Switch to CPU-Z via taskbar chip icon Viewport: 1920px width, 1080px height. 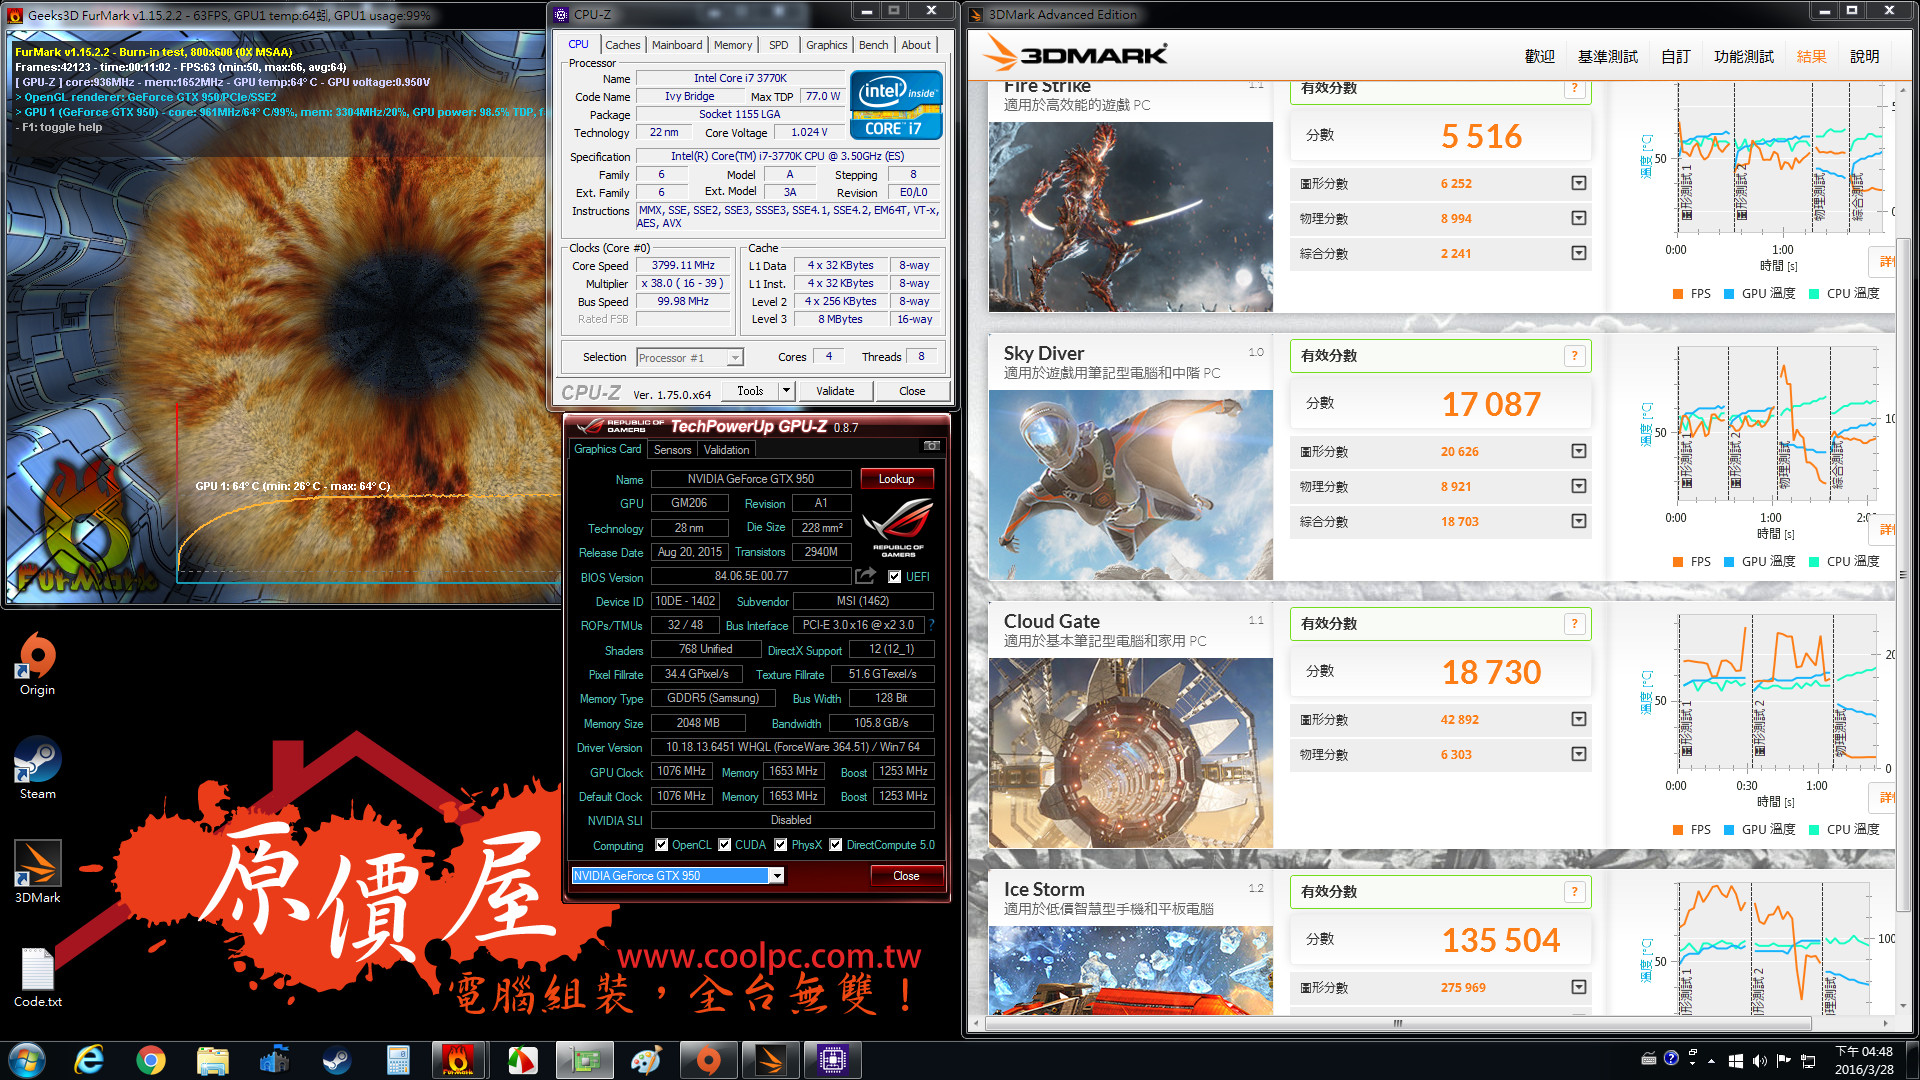pyautogui.click(x=832, y=1060)
